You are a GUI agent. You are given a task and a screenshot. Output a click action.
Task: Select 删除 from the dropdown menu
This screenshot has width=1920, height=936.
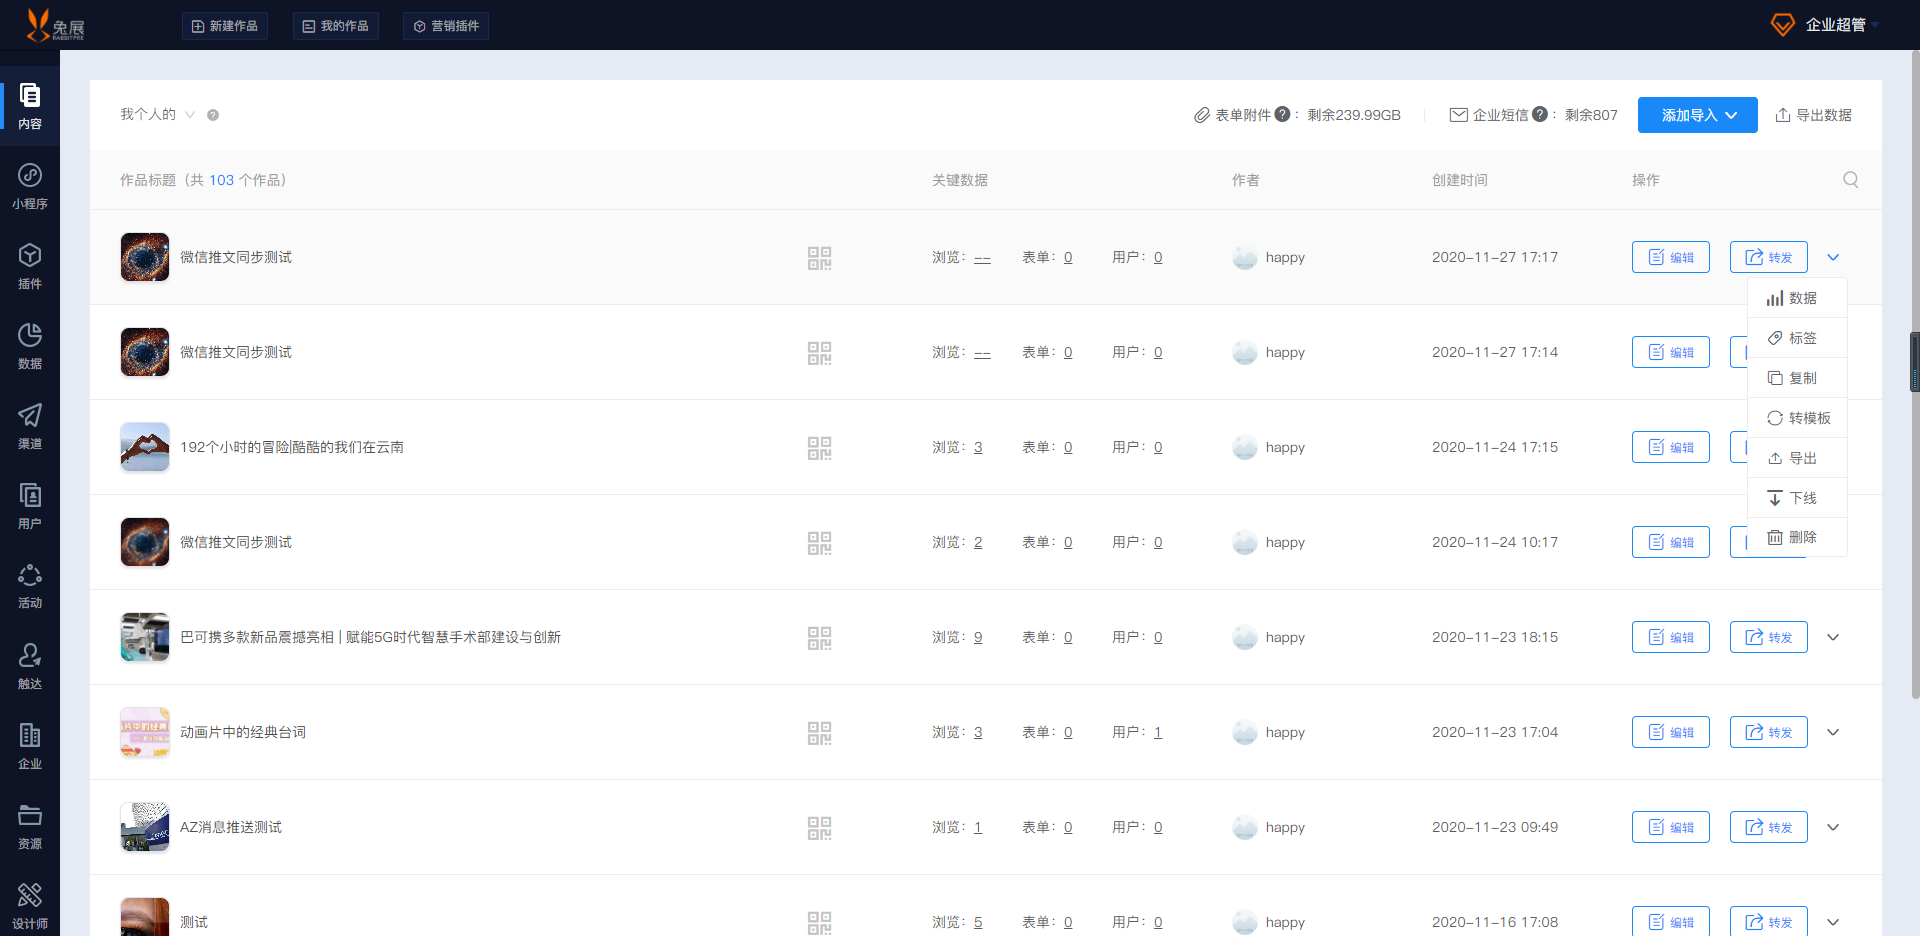click(x=1795, y=537)
